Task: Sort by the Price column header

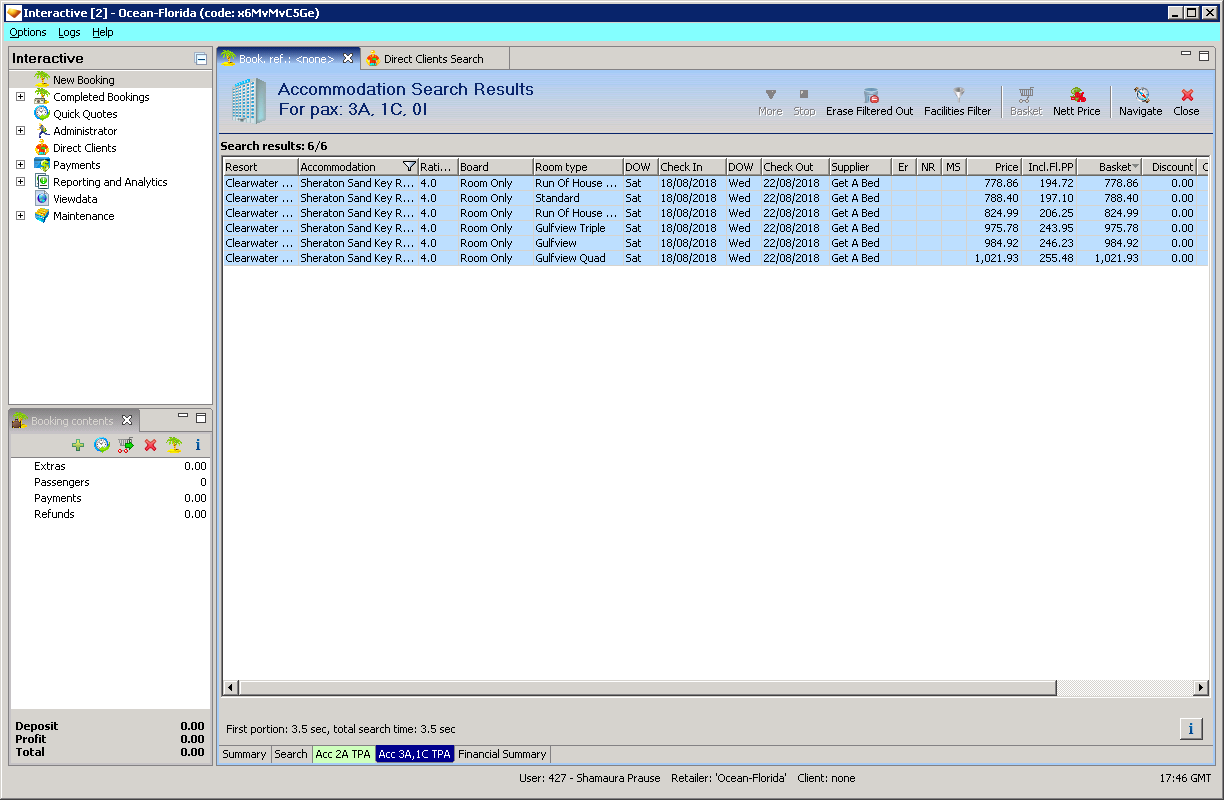Action: (993, 167)
